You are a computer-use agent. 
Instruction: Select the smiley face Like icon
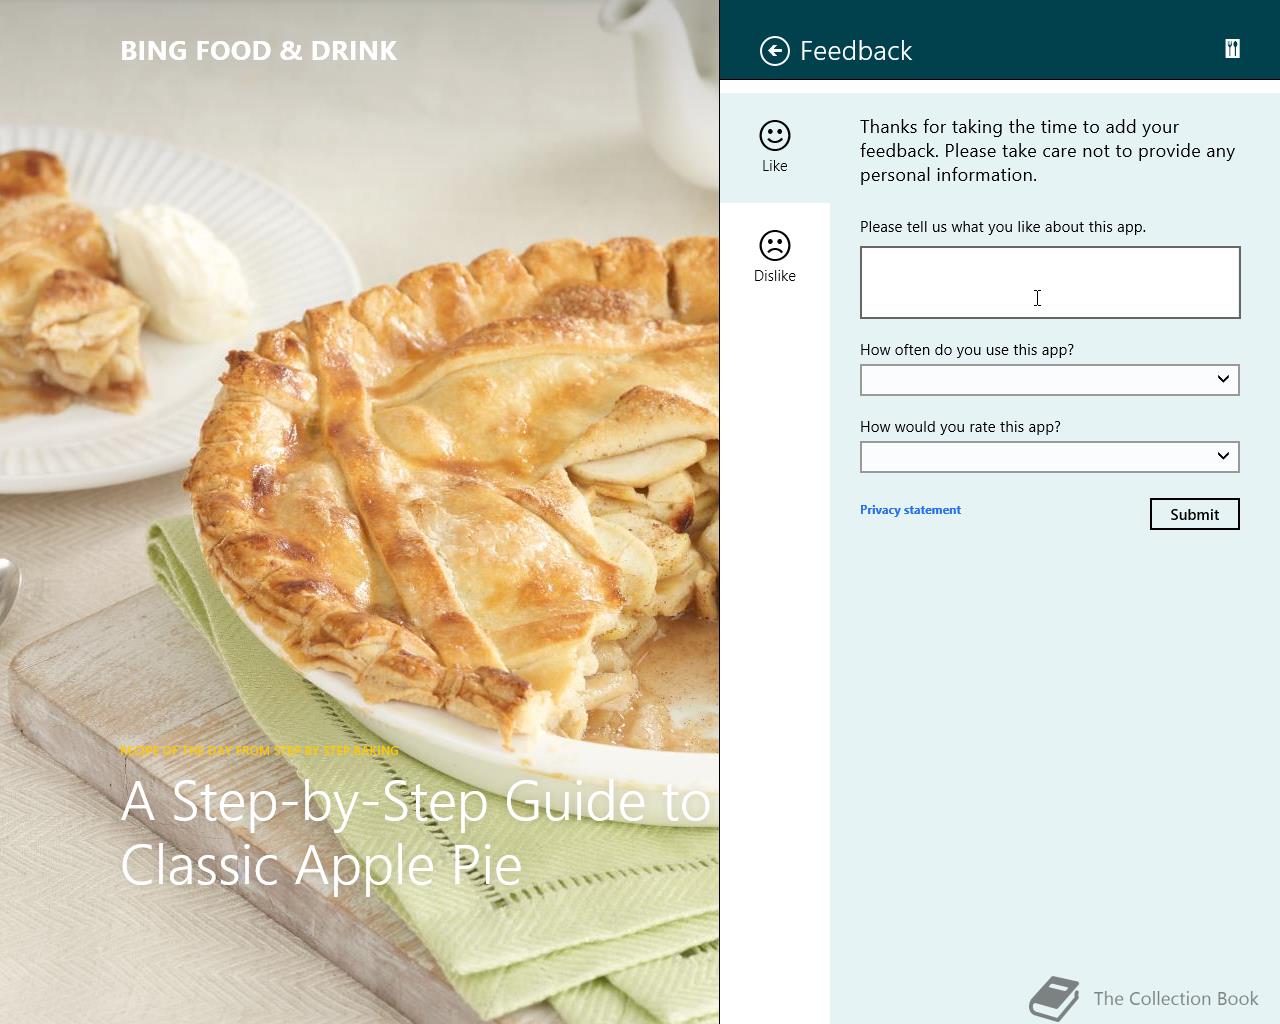(x=775, y=135)
